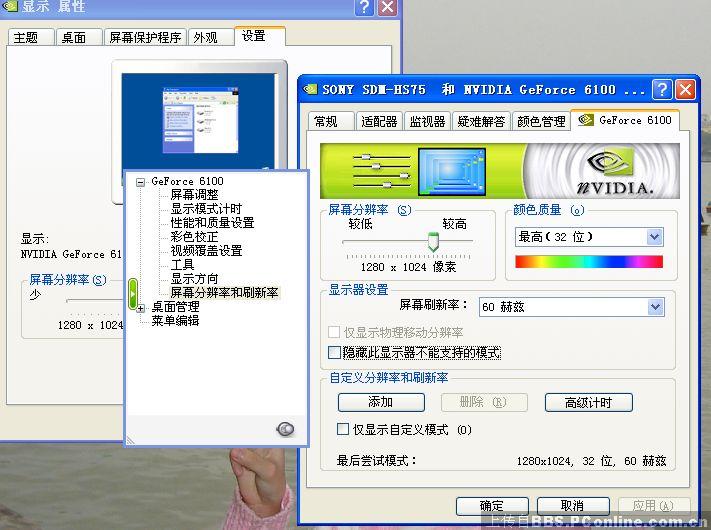Select 菜单编辑 in the tree
711x530 pixels.
(x=175, y=321)
